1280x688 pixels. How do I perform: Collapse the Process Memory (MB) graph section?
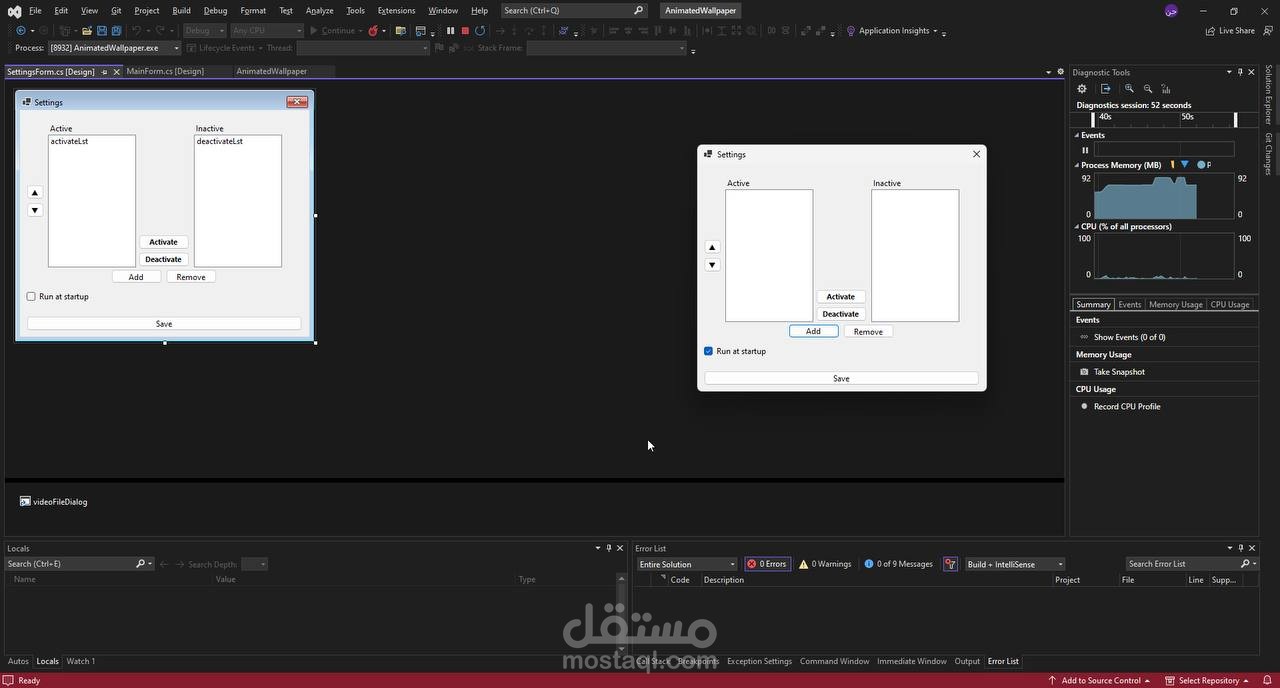click(x=1077, y=165)
